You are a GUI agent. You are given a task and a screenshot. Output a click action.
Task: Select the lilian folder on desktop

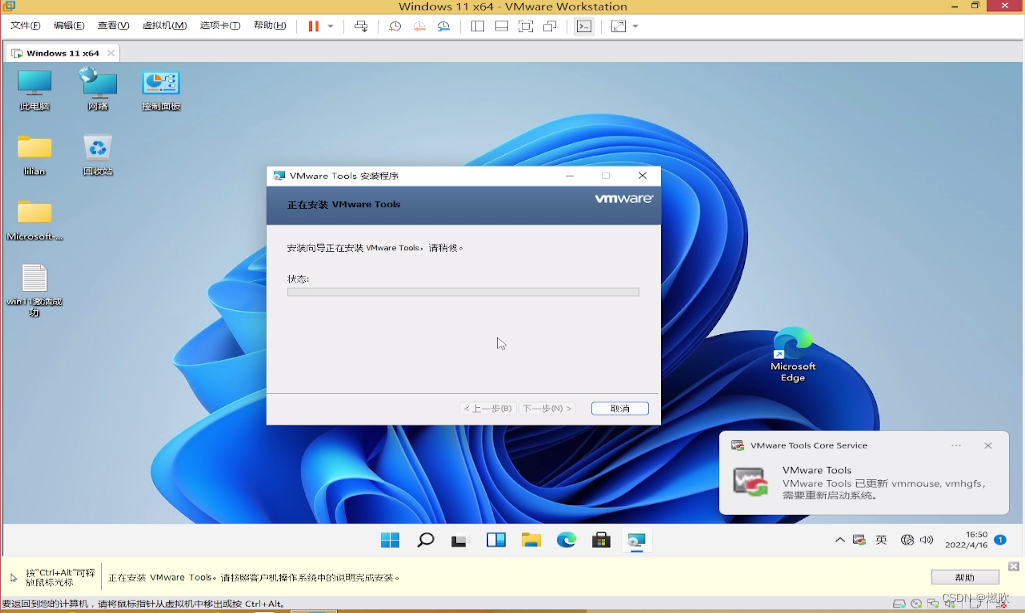pos(35,155)
